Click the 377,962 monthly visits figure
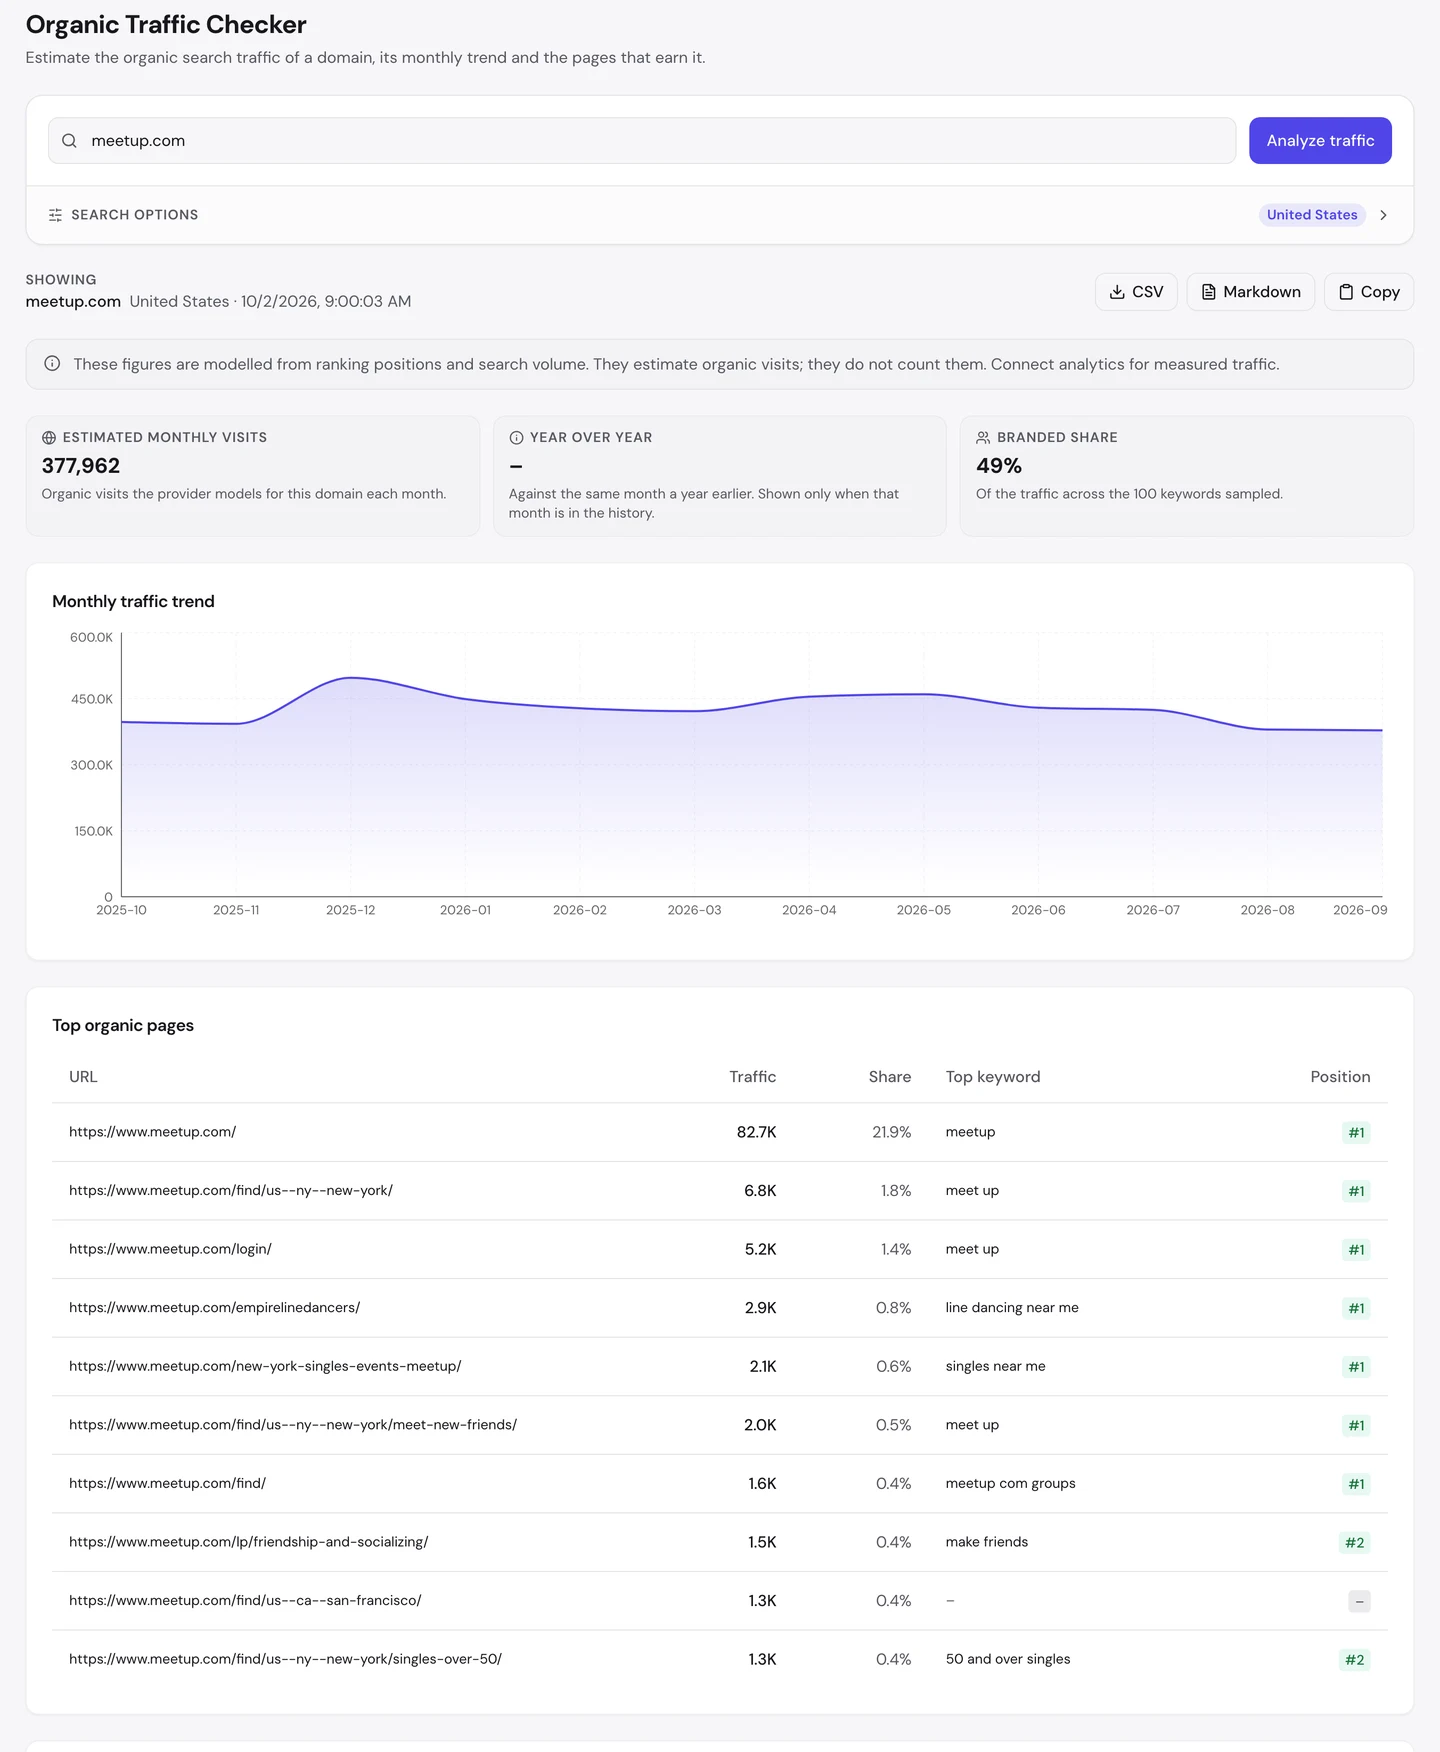Viewport: 1440px width, 1752px height. pos(81,466)
